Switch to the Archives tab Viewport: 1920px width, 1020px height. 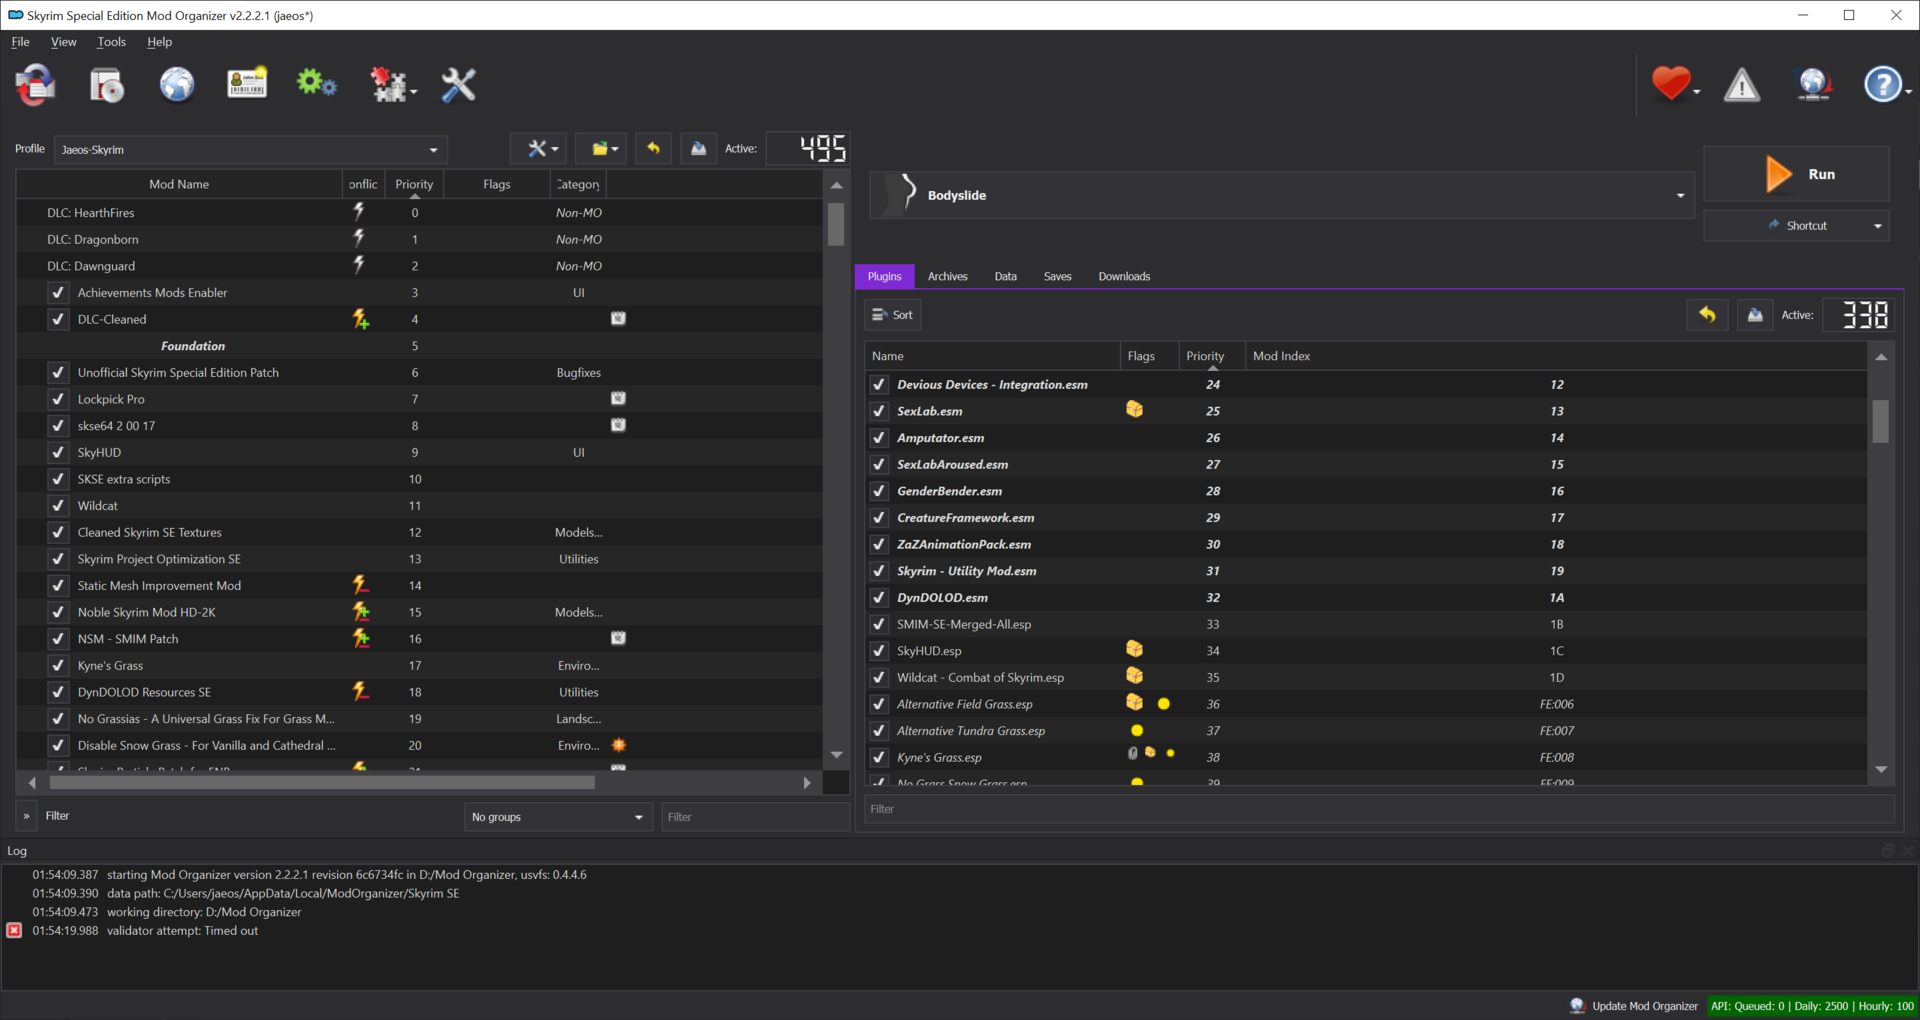947,277
